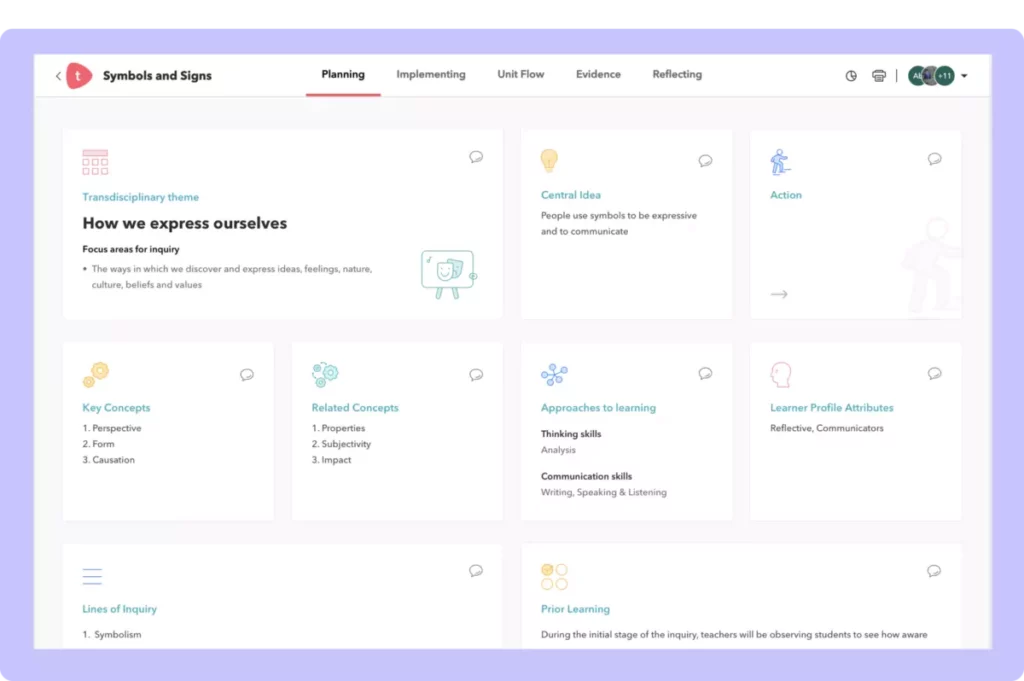The image size is (1024, 681).
Task: Switch to the Implementing tab
Action: (x=430, y=75)
